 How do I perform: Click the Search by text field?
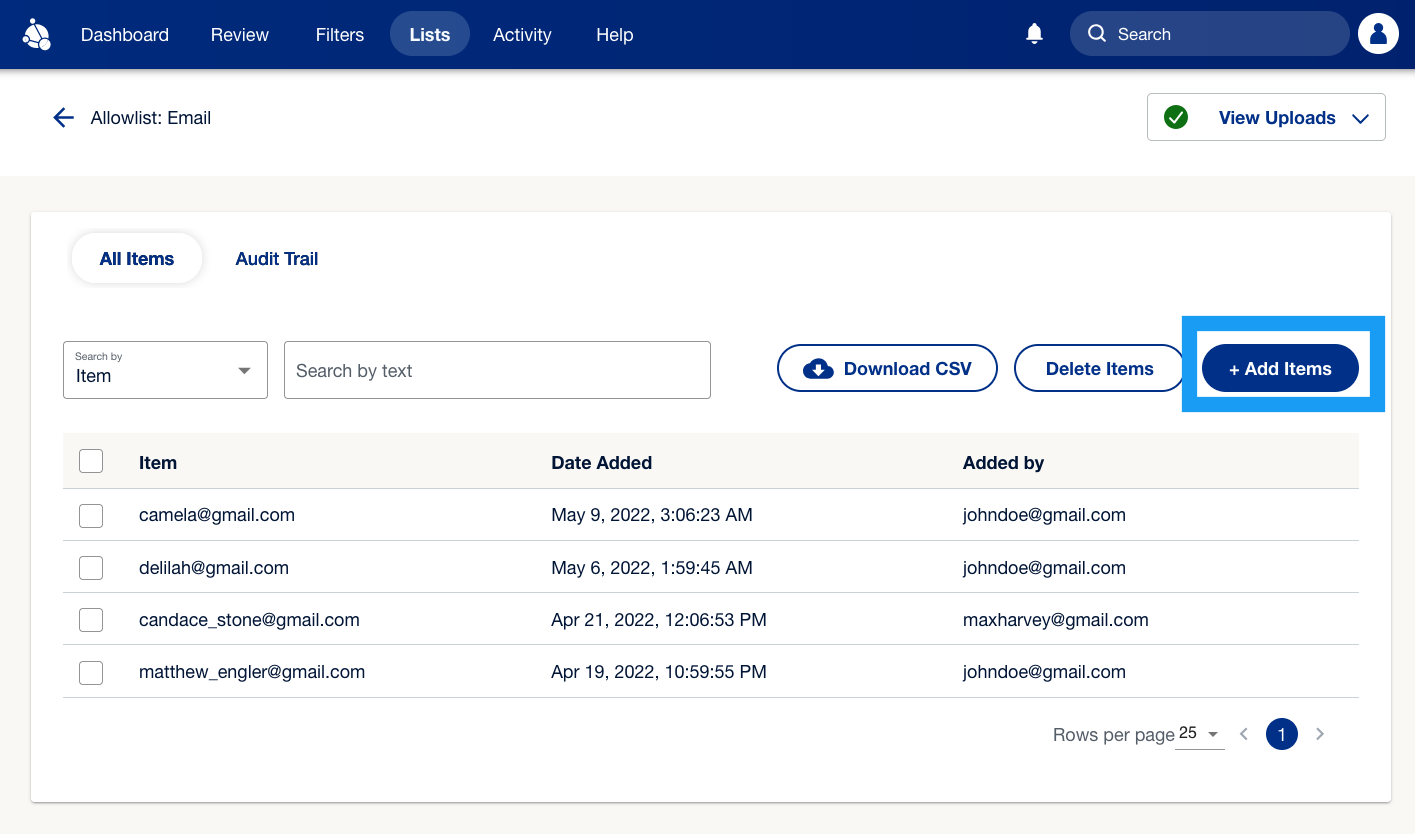coord(497,370)
